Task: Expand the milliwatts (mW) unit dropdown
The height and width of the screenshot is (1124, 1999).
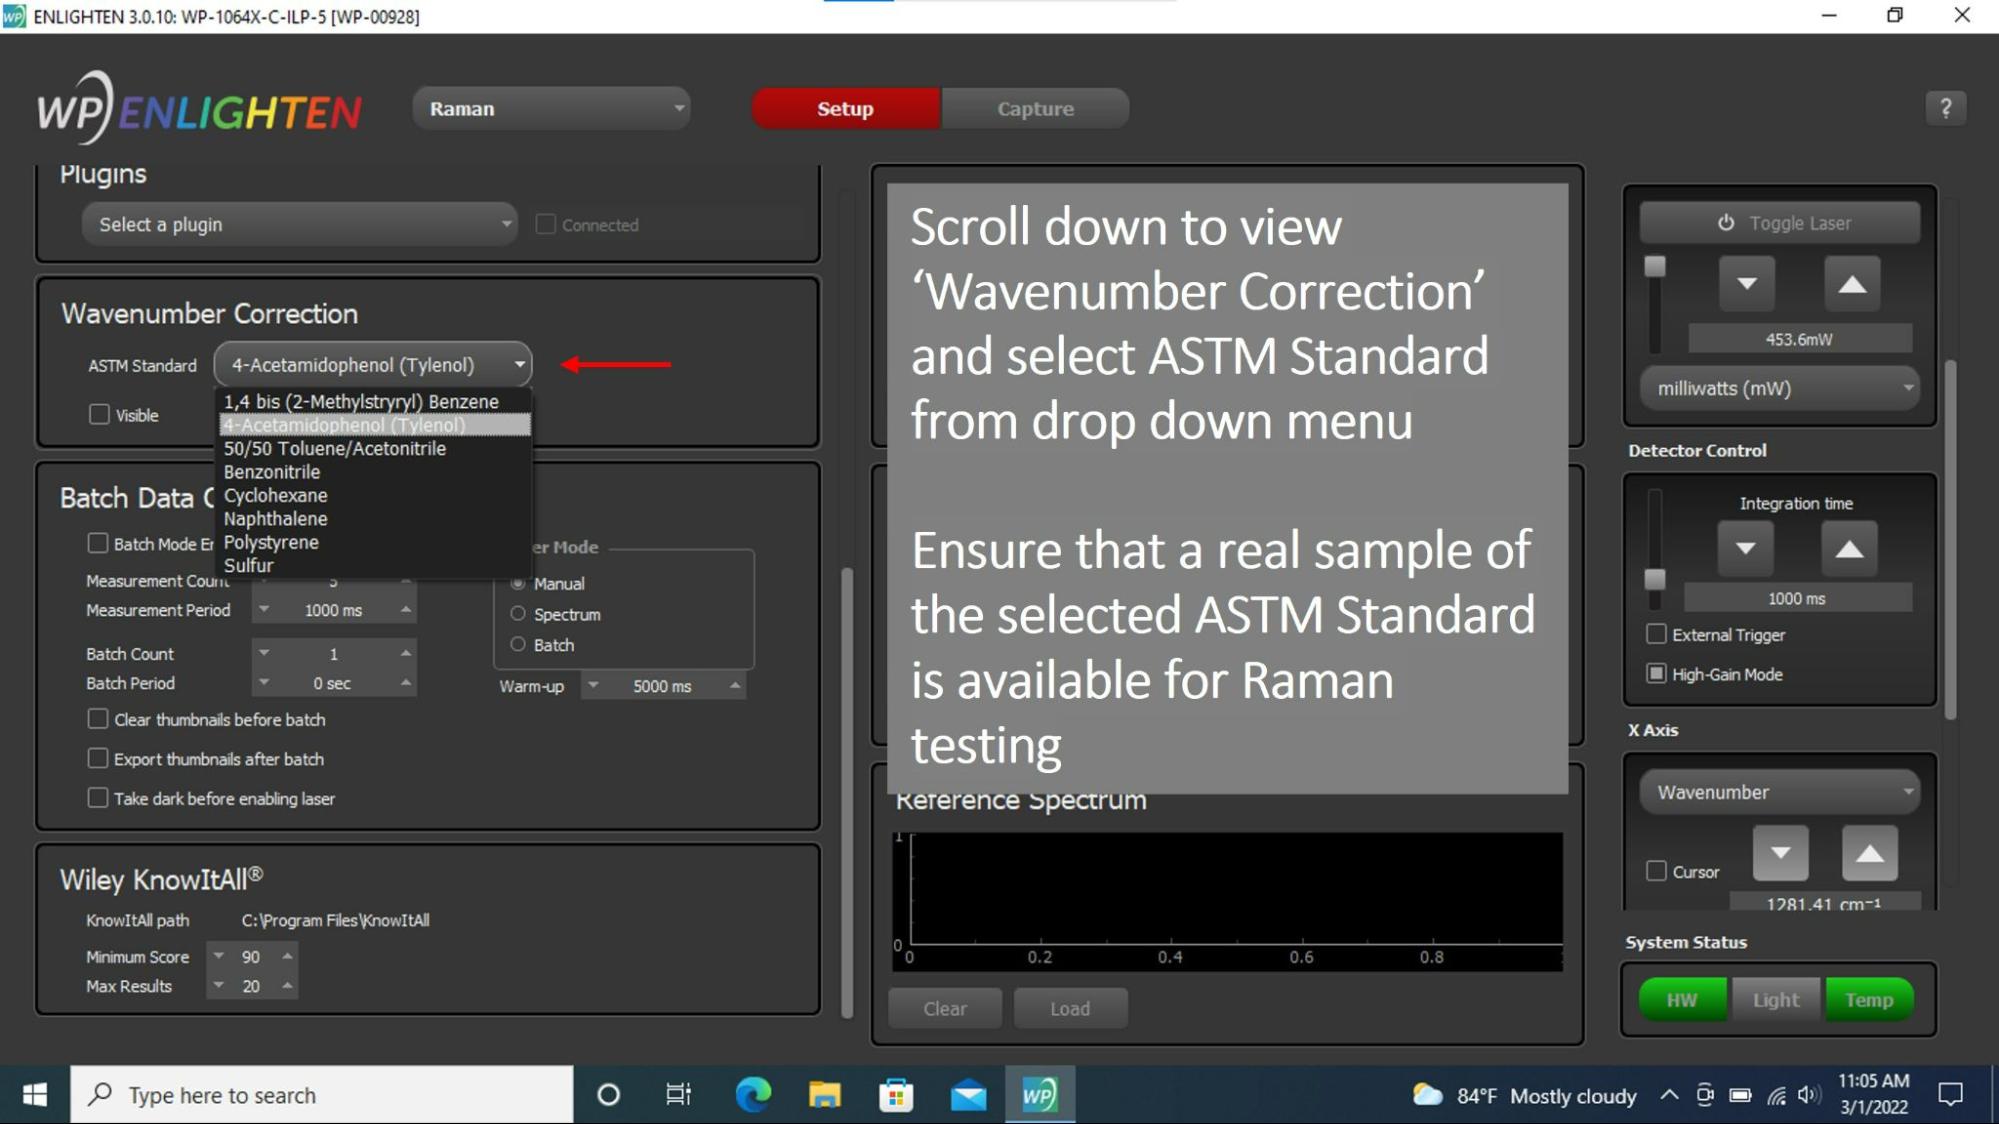Action: [1779, 389]
